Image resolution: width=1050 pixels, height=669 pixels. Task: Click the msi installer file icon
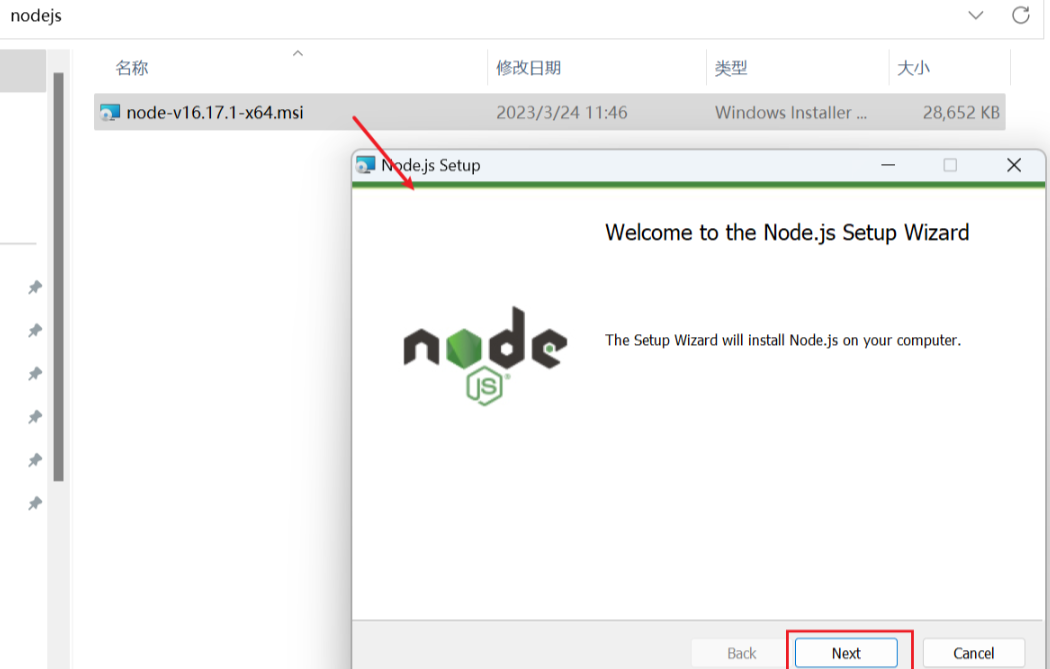[x=110, y=113]
